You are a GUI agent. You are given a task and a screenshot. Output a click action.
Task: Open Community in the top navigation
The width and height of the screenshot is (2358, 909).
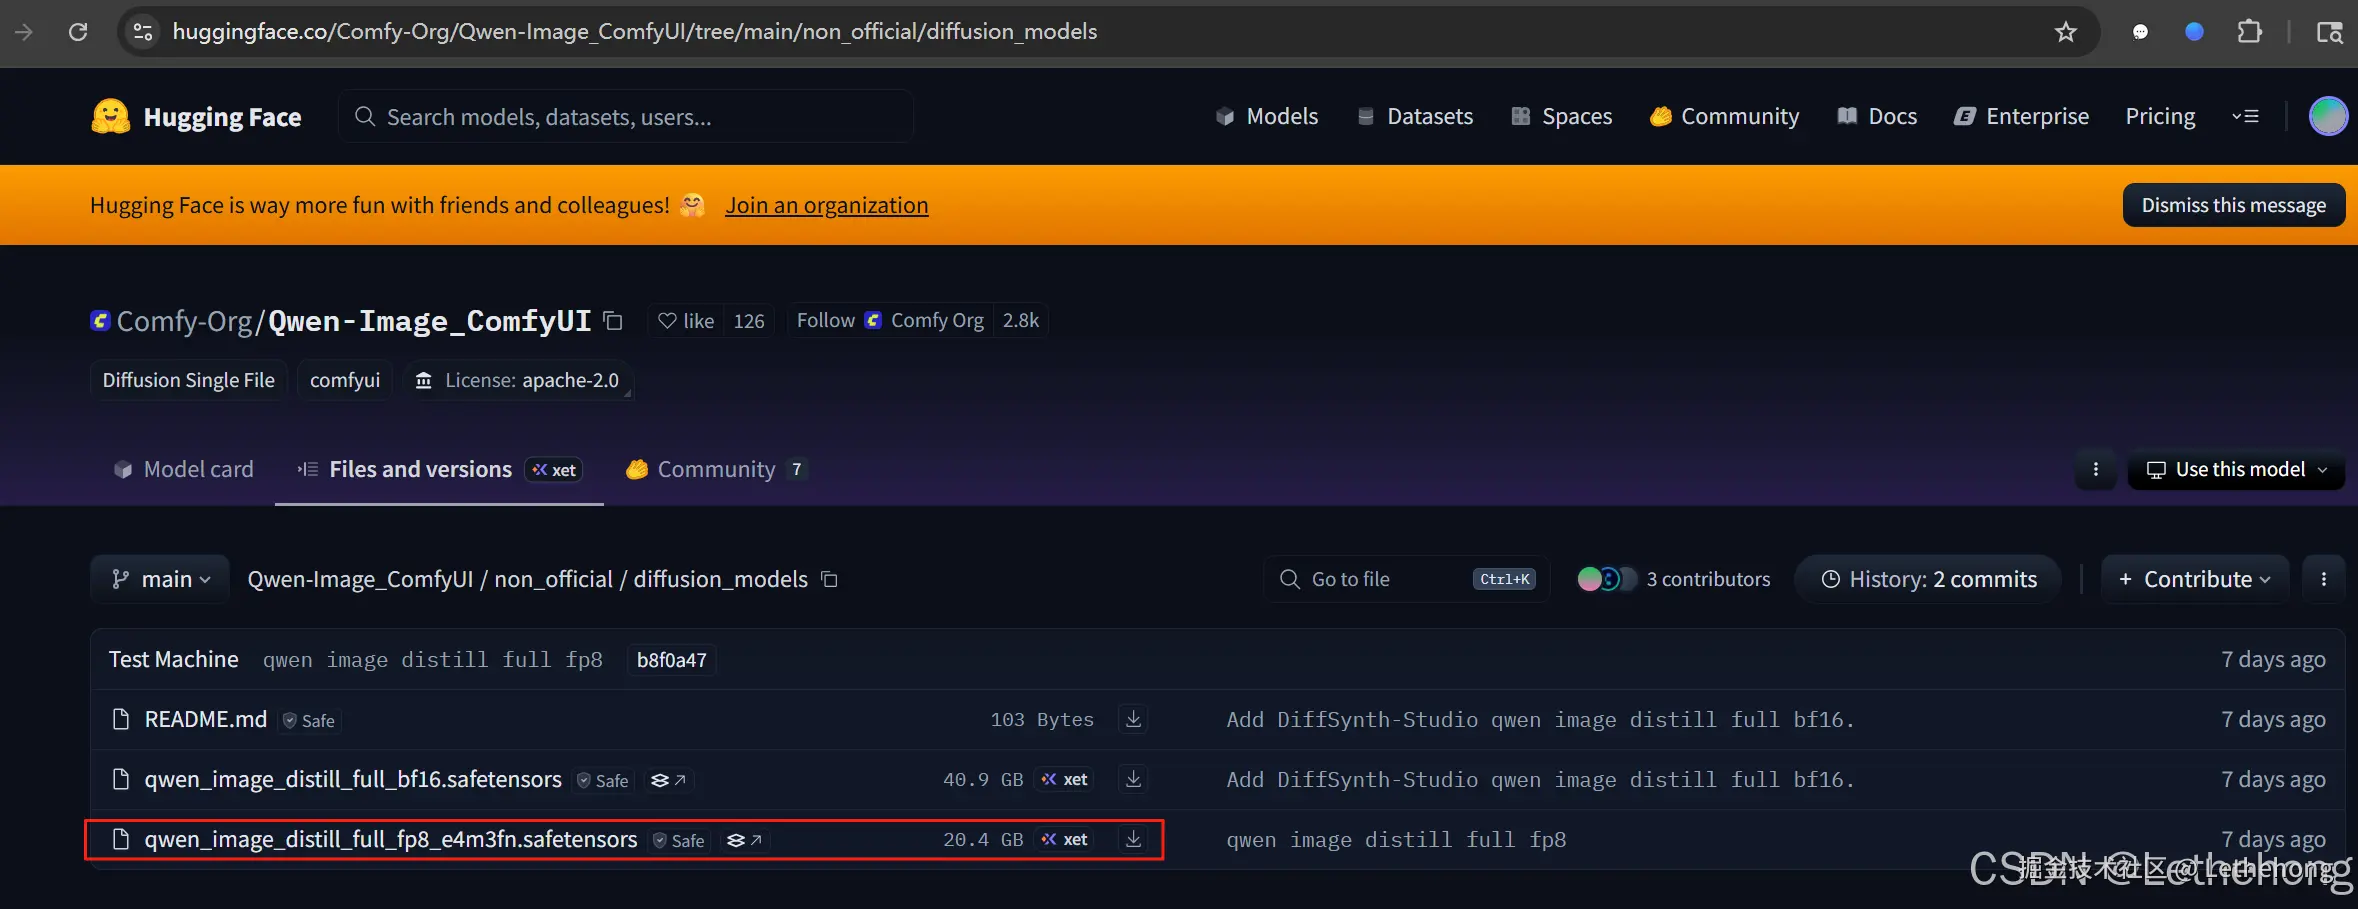(1724, 116)
